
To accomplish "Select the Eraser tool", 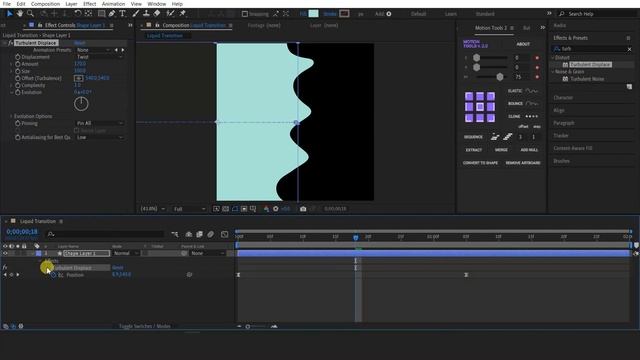I will (157, 13).
